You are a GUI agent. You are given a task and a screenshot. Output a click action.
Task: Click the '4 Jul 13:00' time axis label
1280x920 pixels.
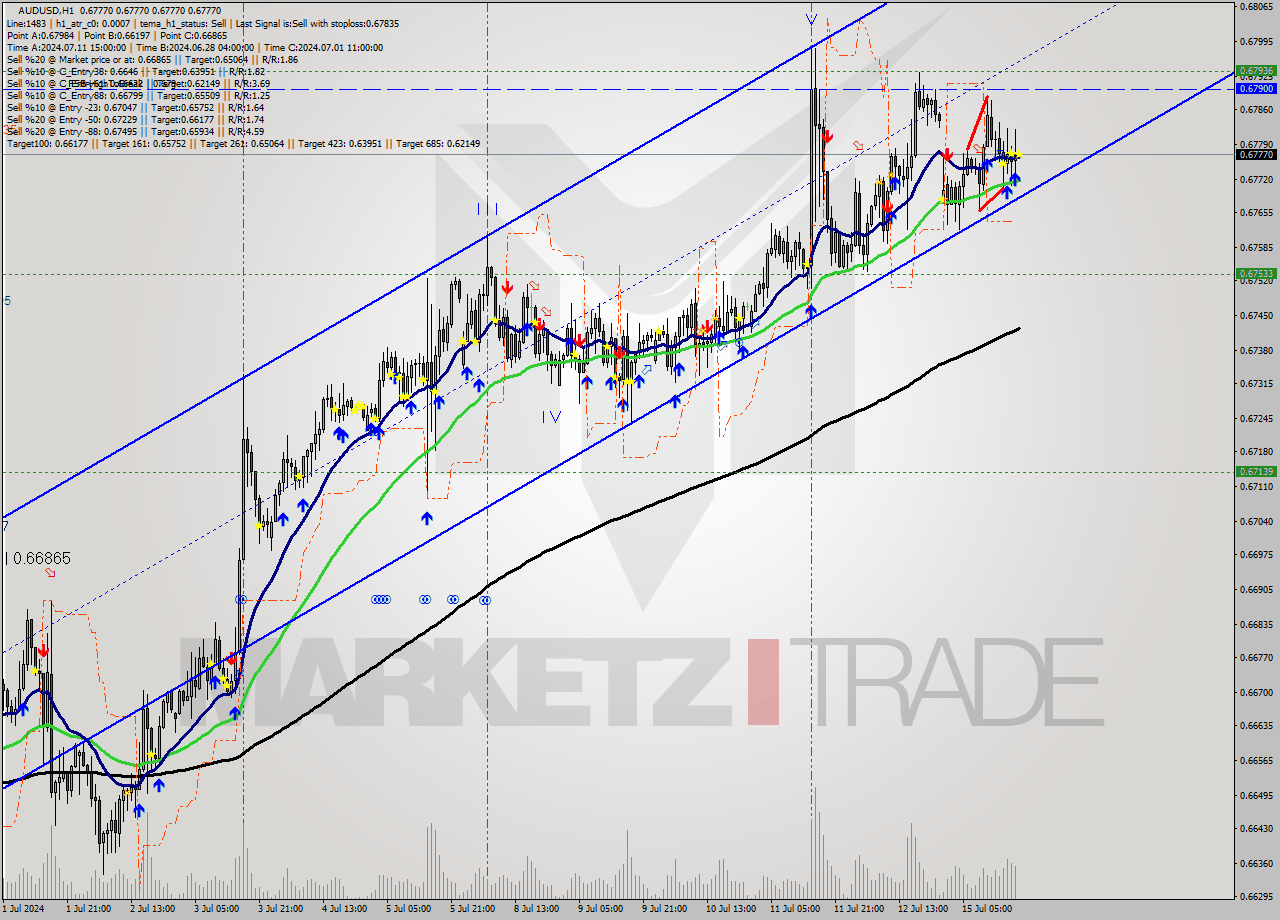coord(346,909)
